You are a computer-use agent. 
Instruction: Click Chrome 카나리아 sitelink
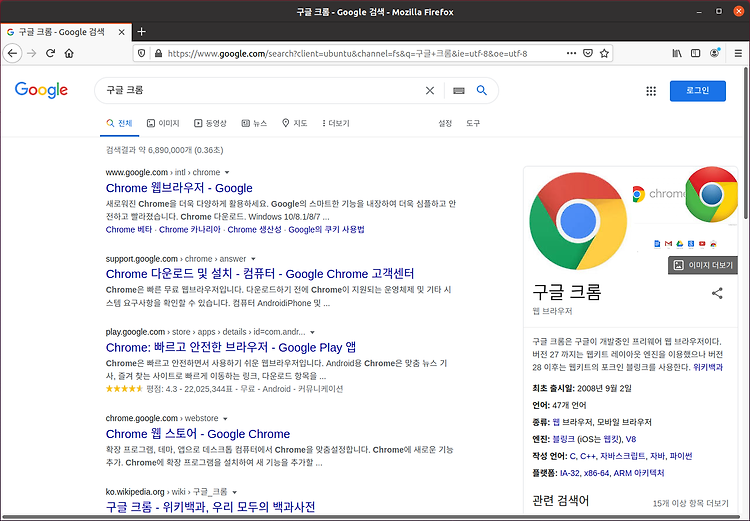(190, 230)
